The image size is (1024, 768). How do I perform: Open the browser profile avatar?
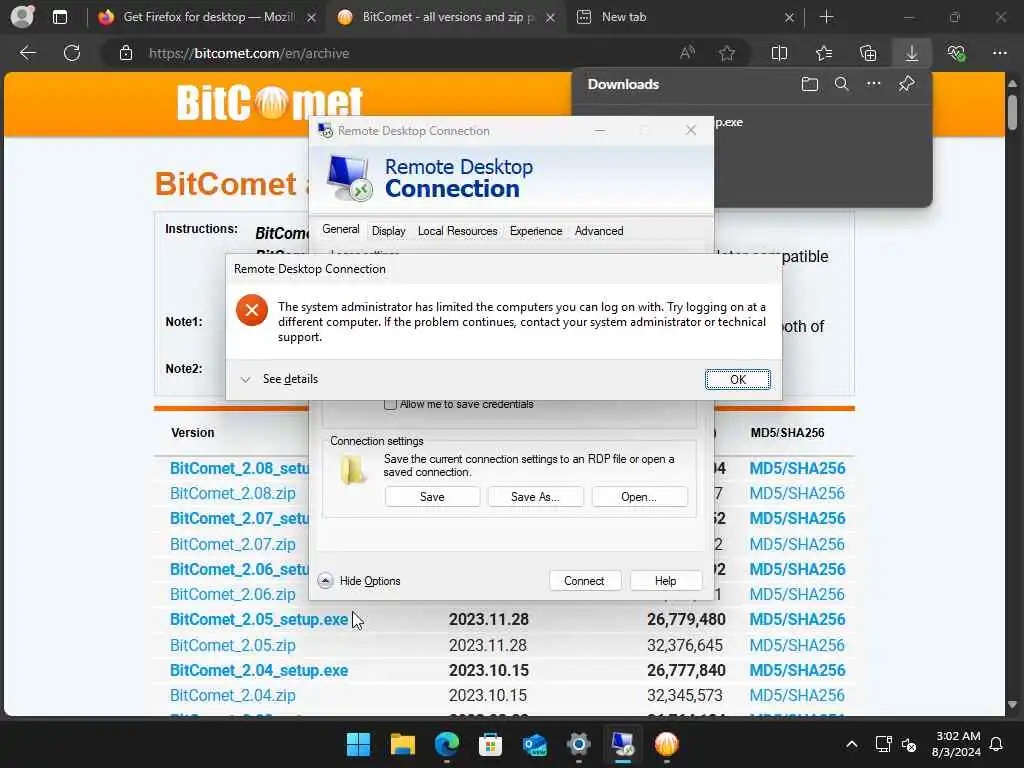tap(22, 16)
